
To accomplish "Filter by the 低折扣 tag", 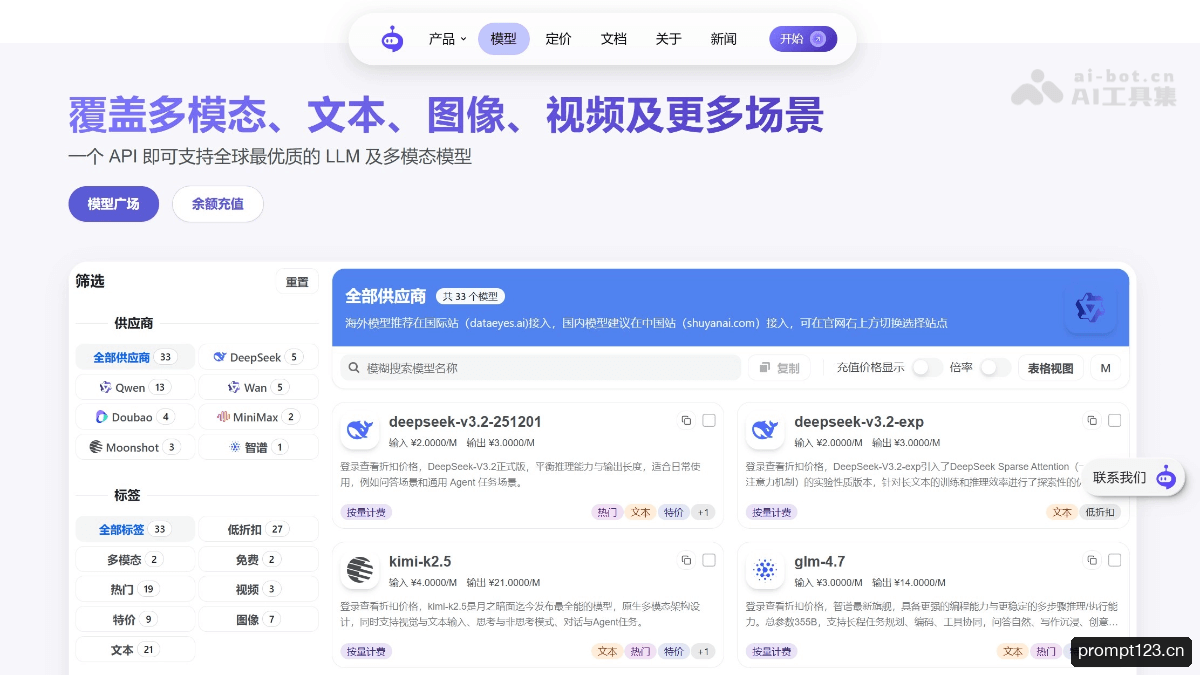I will (x=259, y=529).
